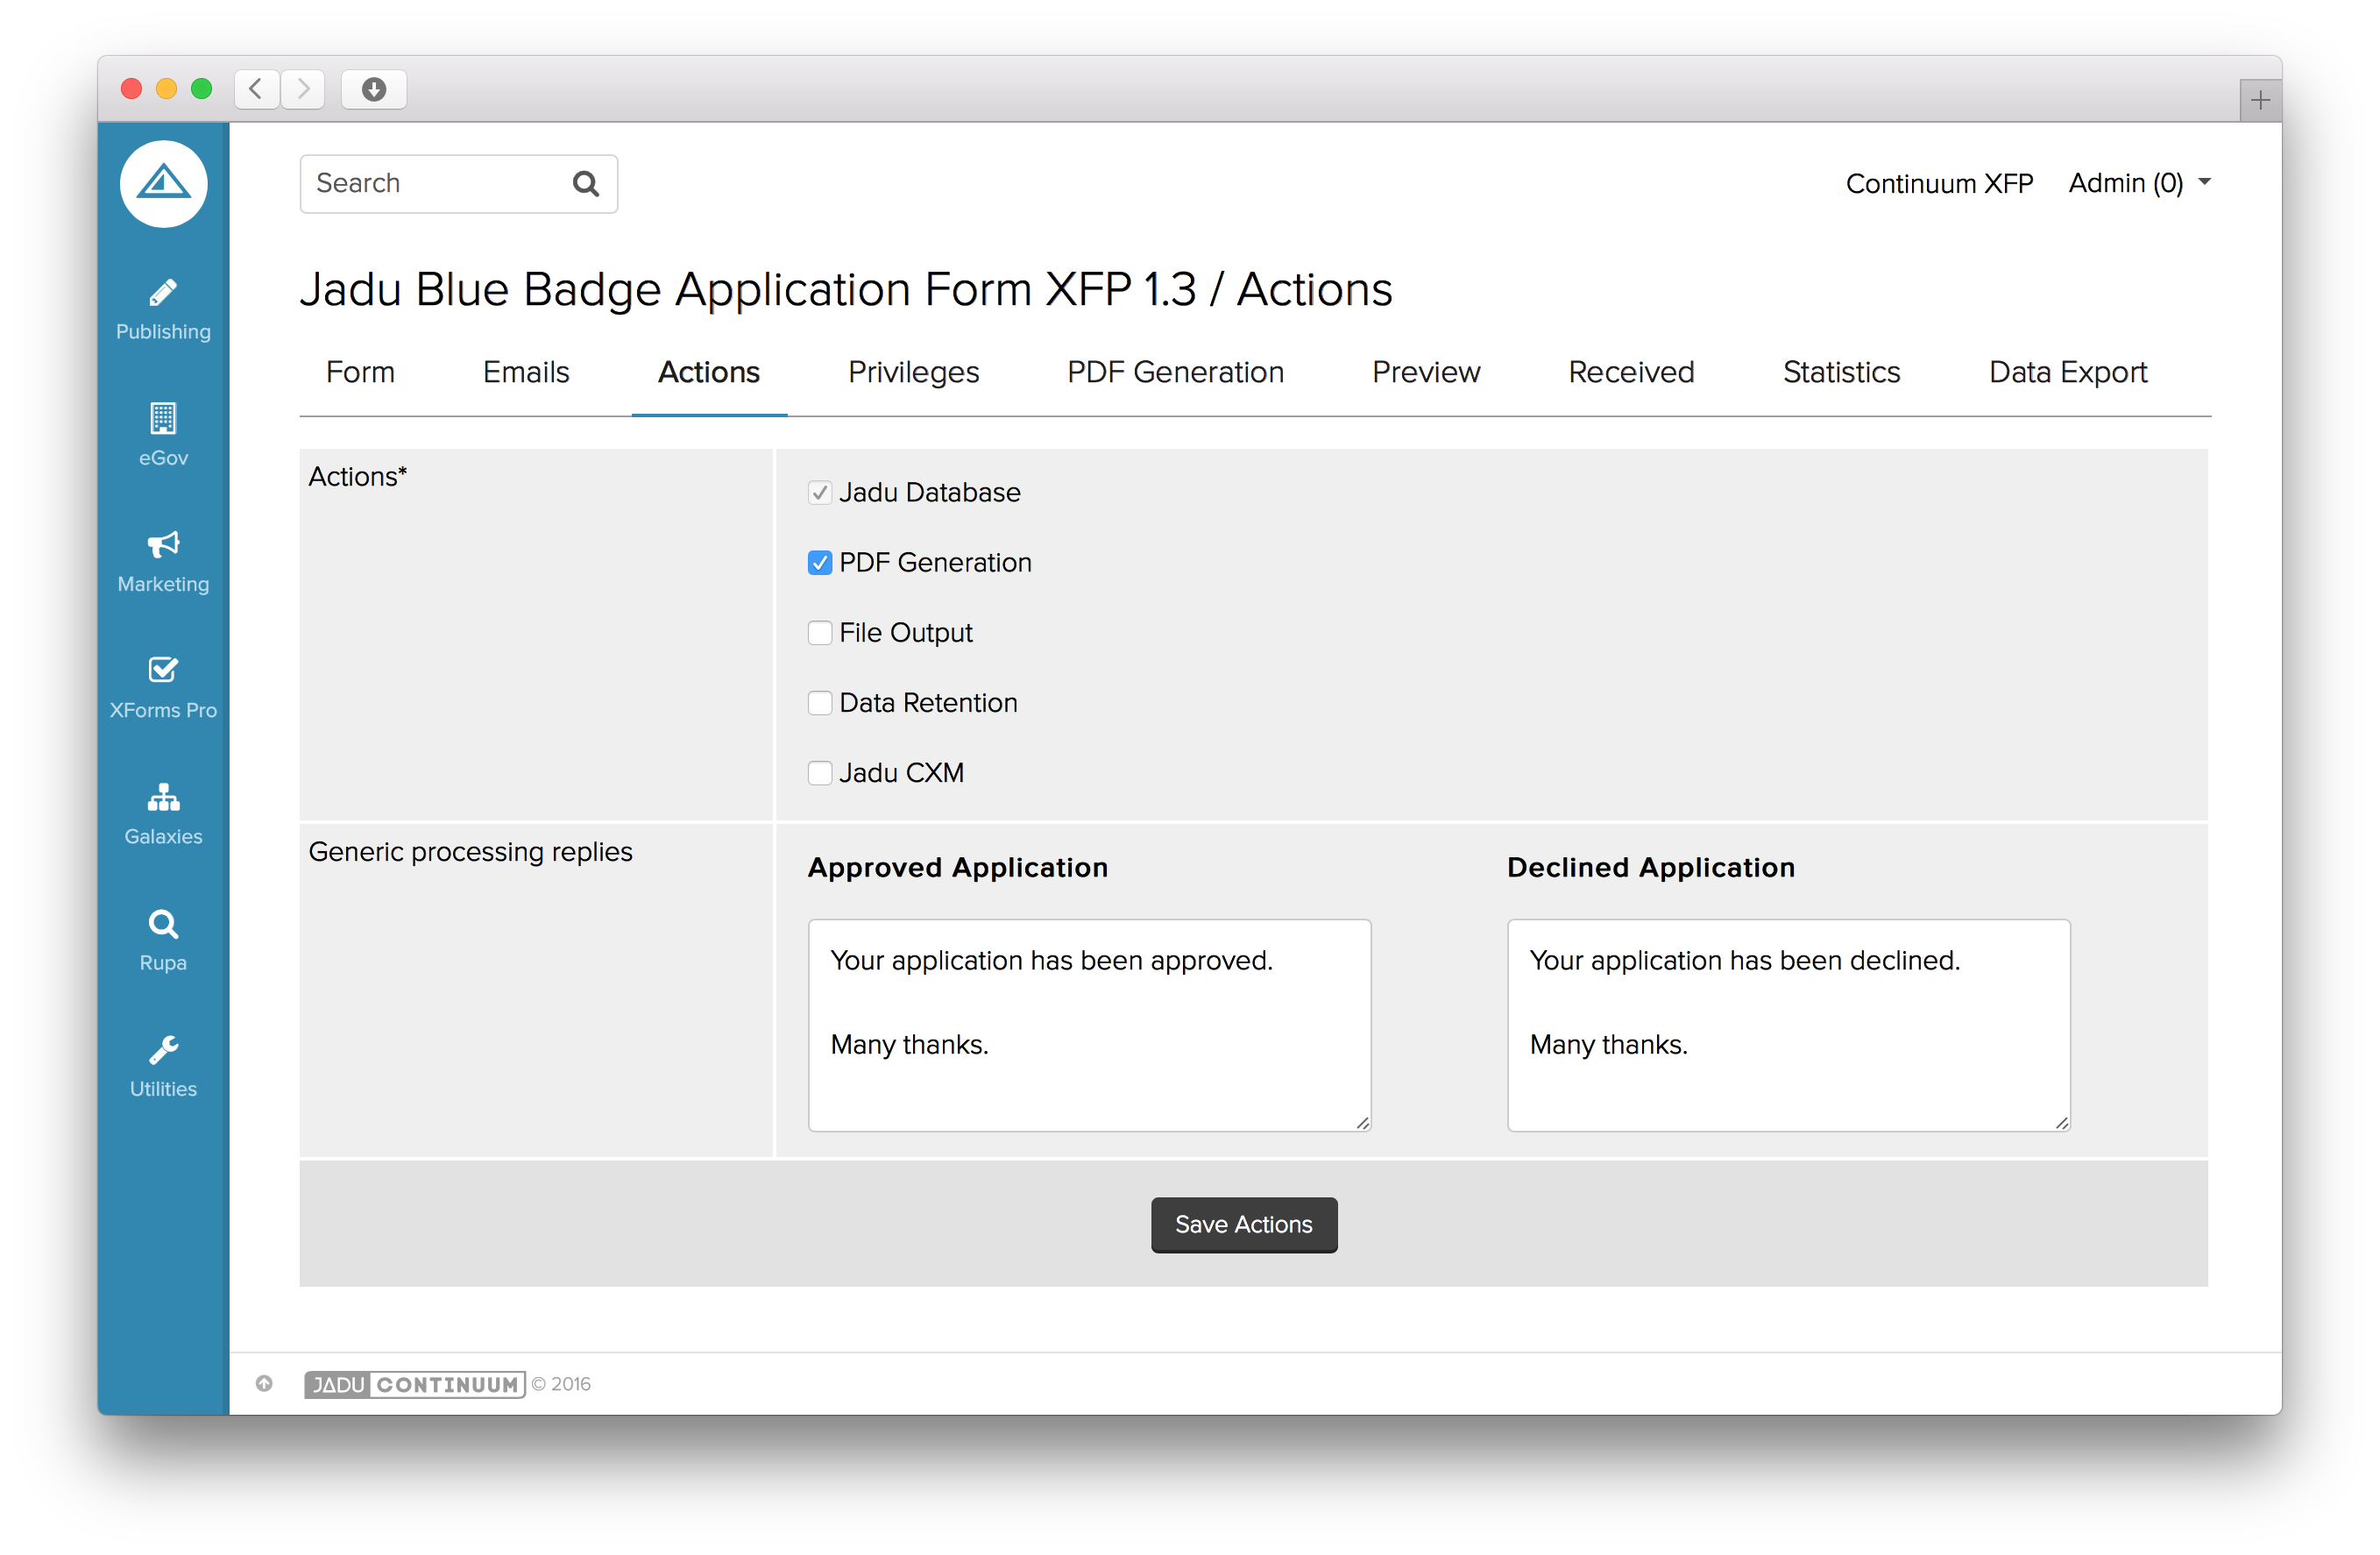
Task: Open the Publishing pencil icon in the sidebar
Action: coord(163,294)
